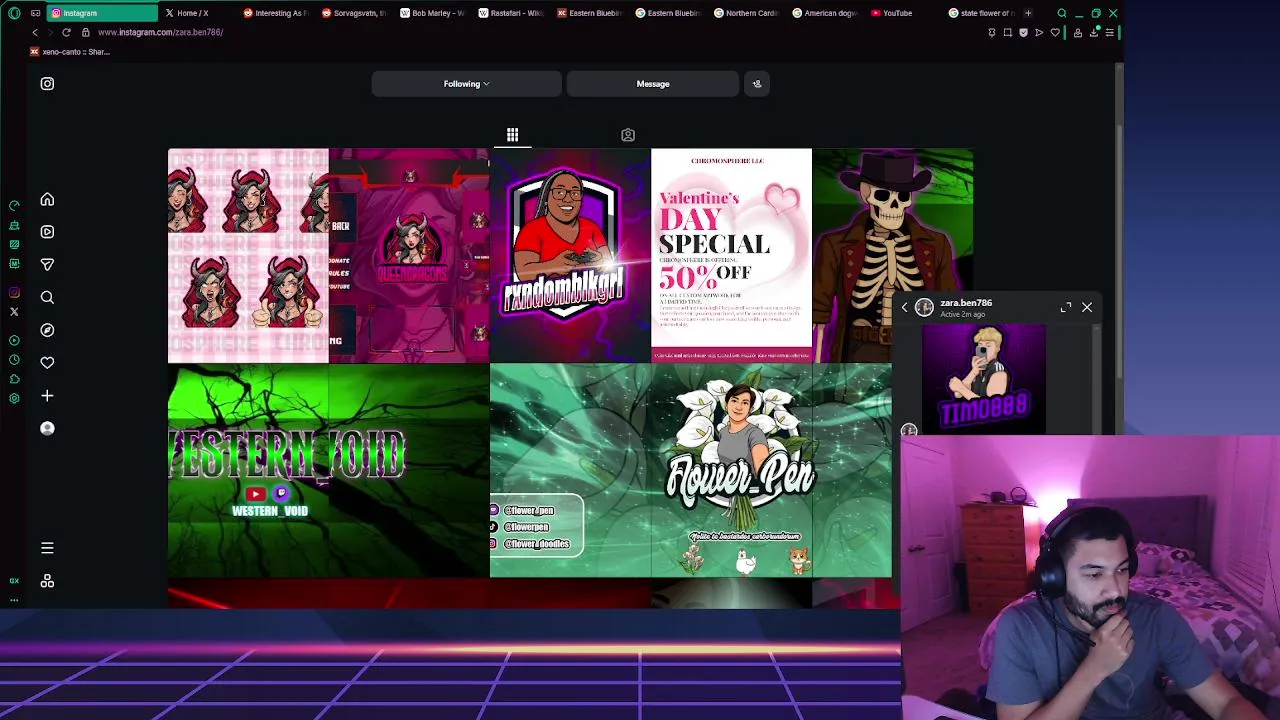The image size is (1280, 720).
Task: Open the Following dropdown button
Action: (466, 84)
